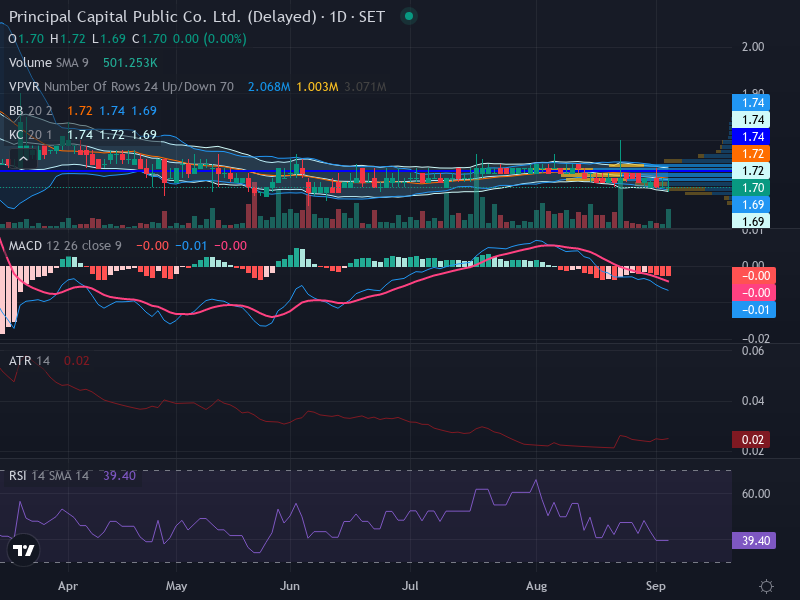Click the Apr label on time axis
This screenshot has height=600, width=800.
click(x=68, y=586)
